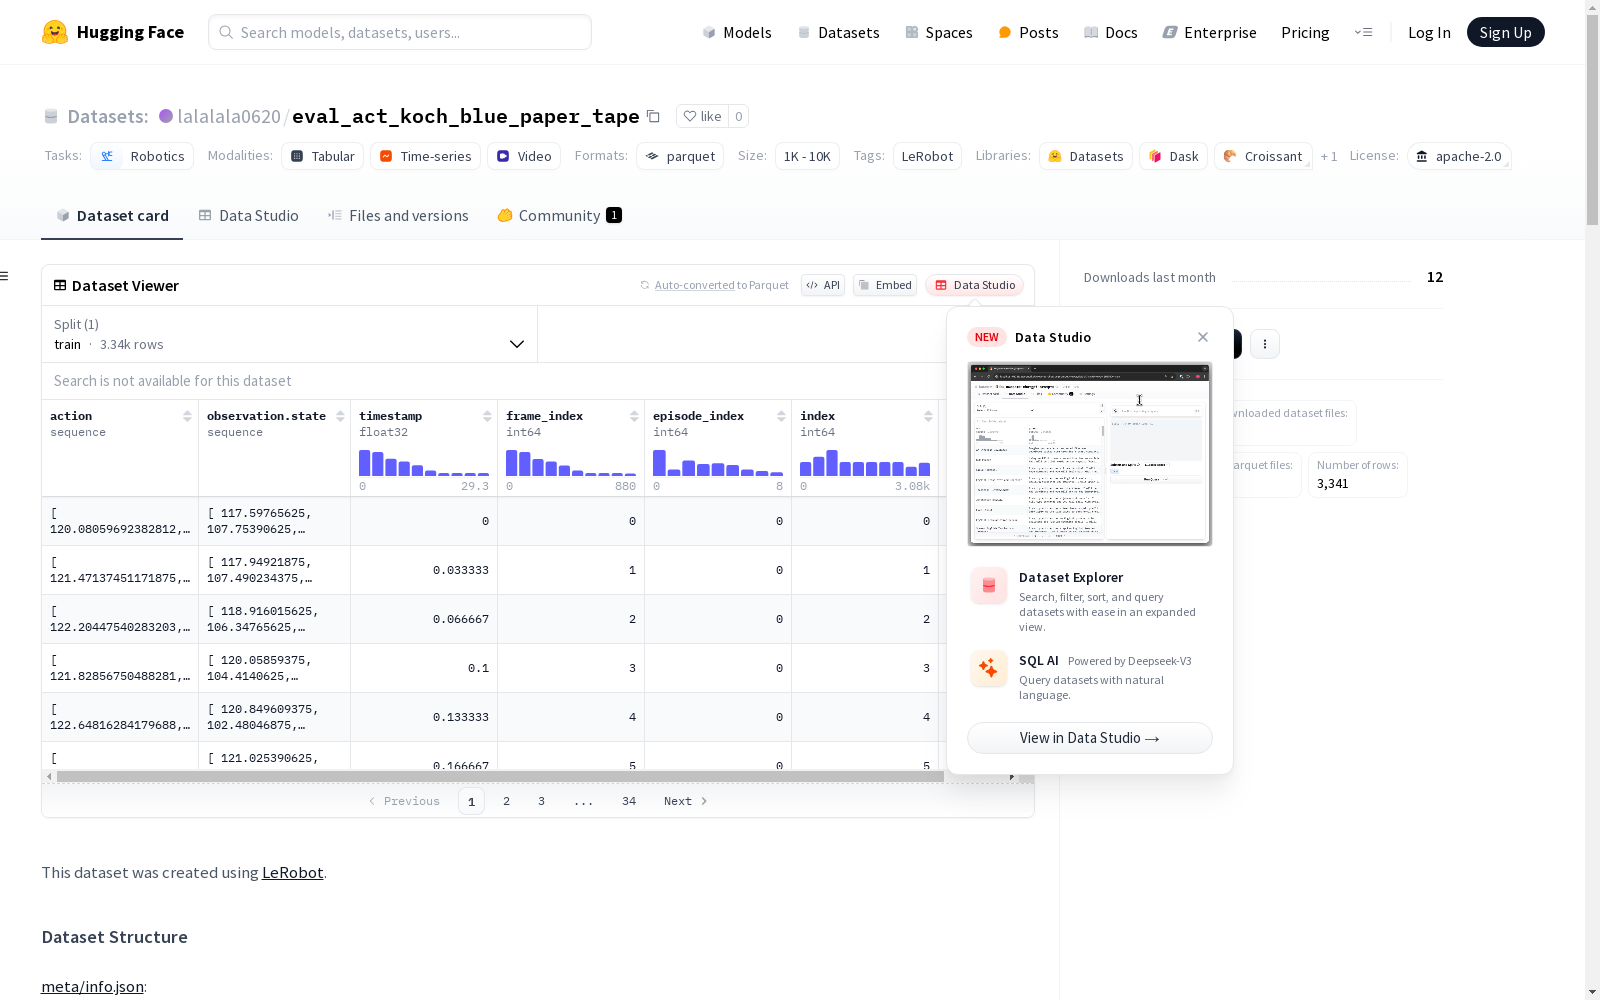Sort the action column
The image size is (1600, 1000).
coord(187,416)
